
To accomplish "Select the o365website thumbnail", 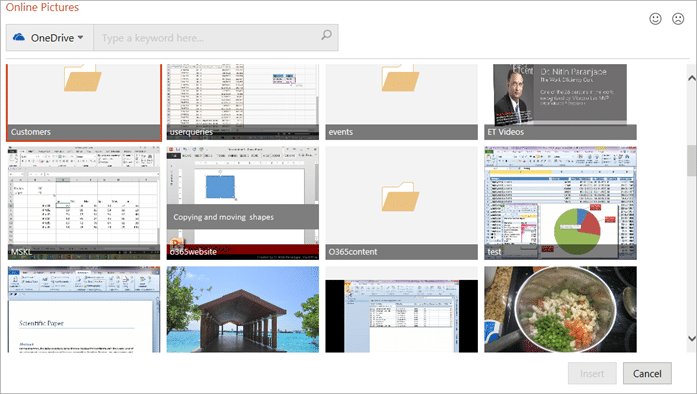I will pos(243,203).
